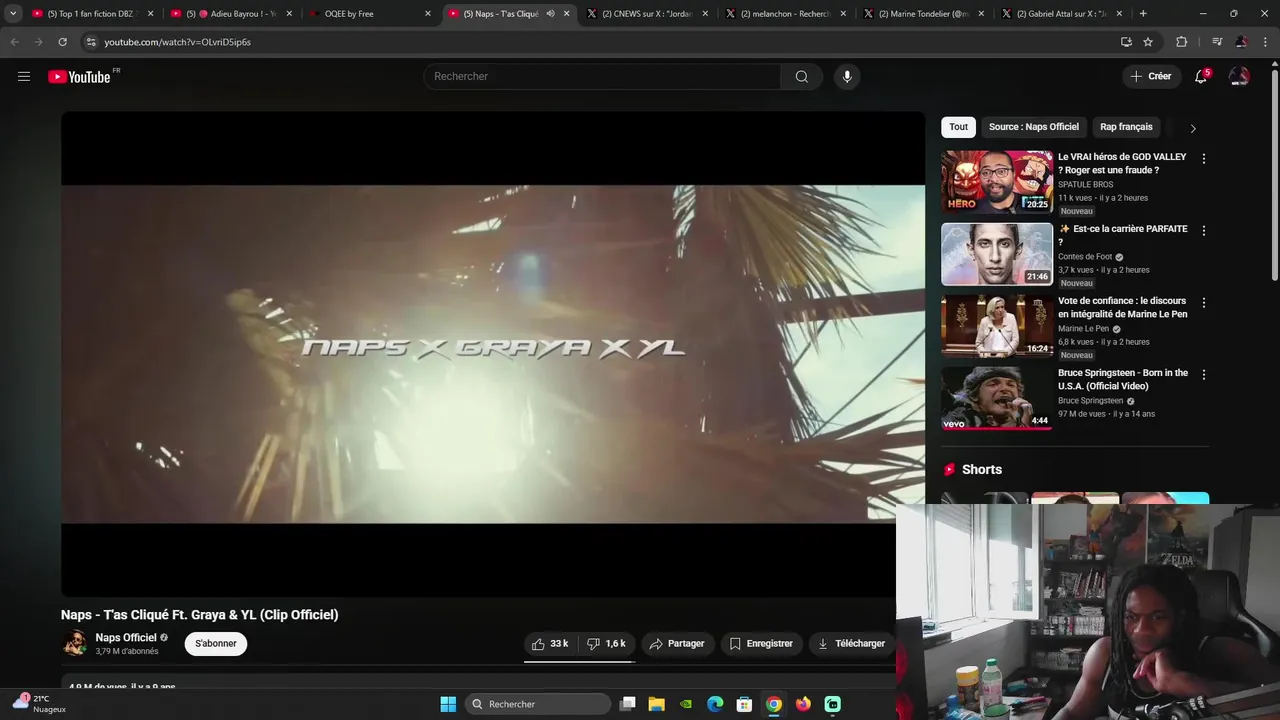Image resolution: width=1280 pixels, height=720 pixels.
Task: Open the account avatar menu
Action: (1239, 77)
